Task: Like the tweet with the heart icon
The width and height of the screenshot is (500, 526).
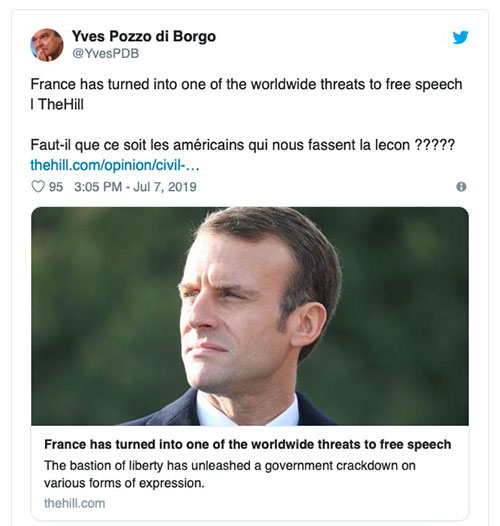Action: (38, 187)
